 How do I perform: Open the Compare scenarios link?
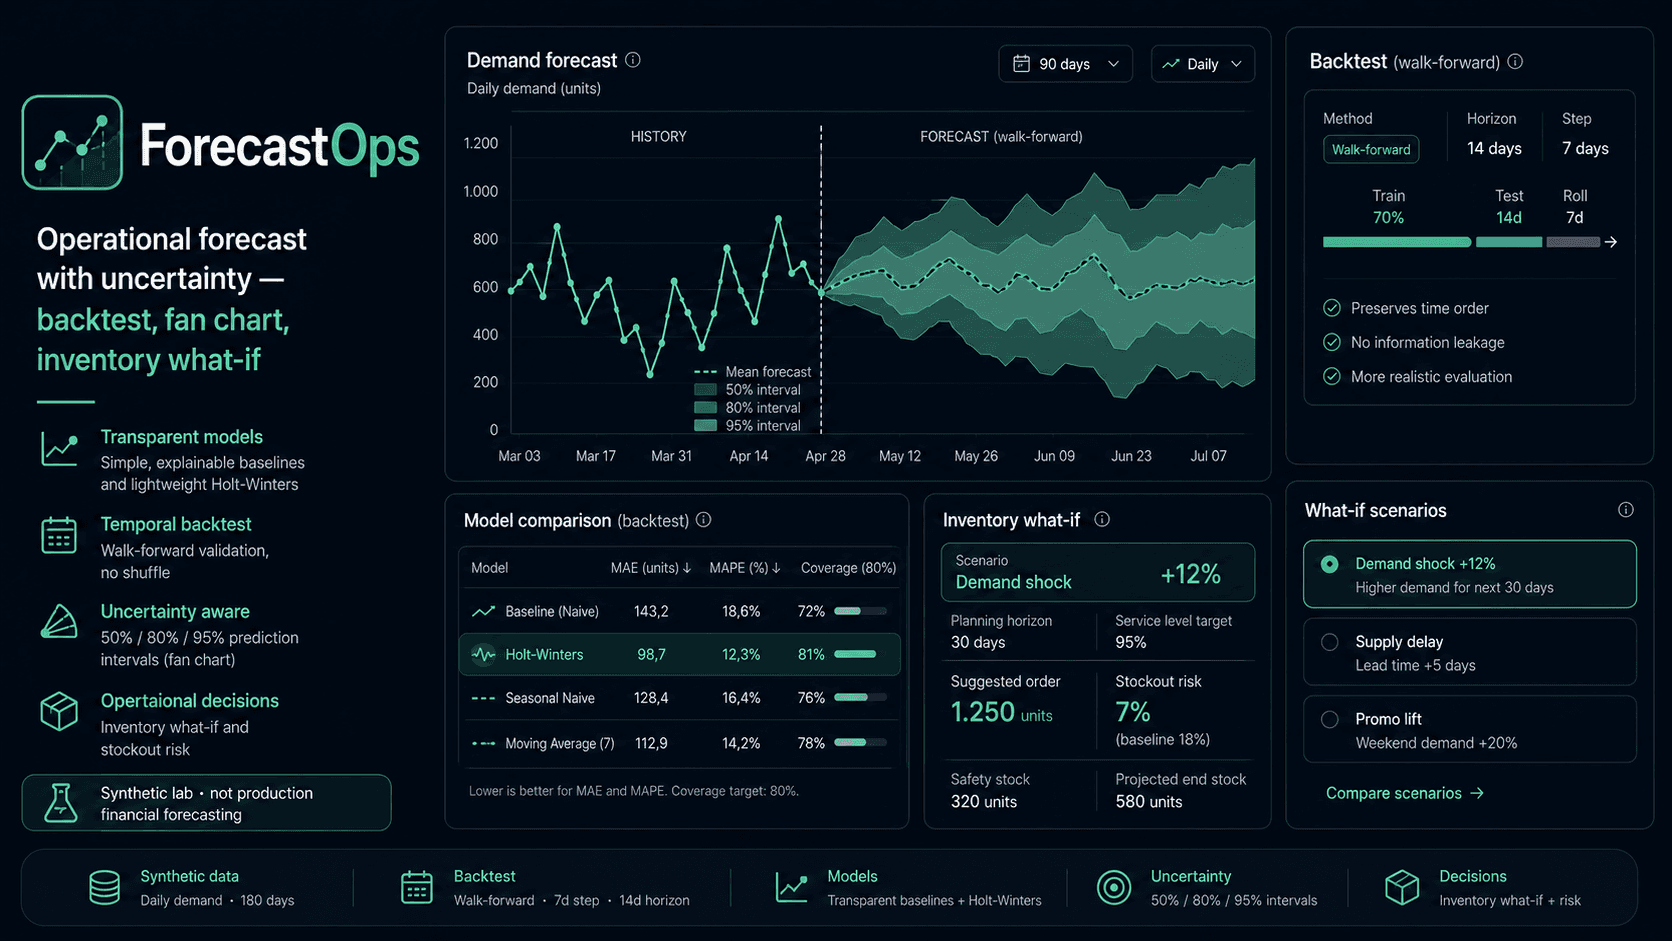(x=1405, y=793)
